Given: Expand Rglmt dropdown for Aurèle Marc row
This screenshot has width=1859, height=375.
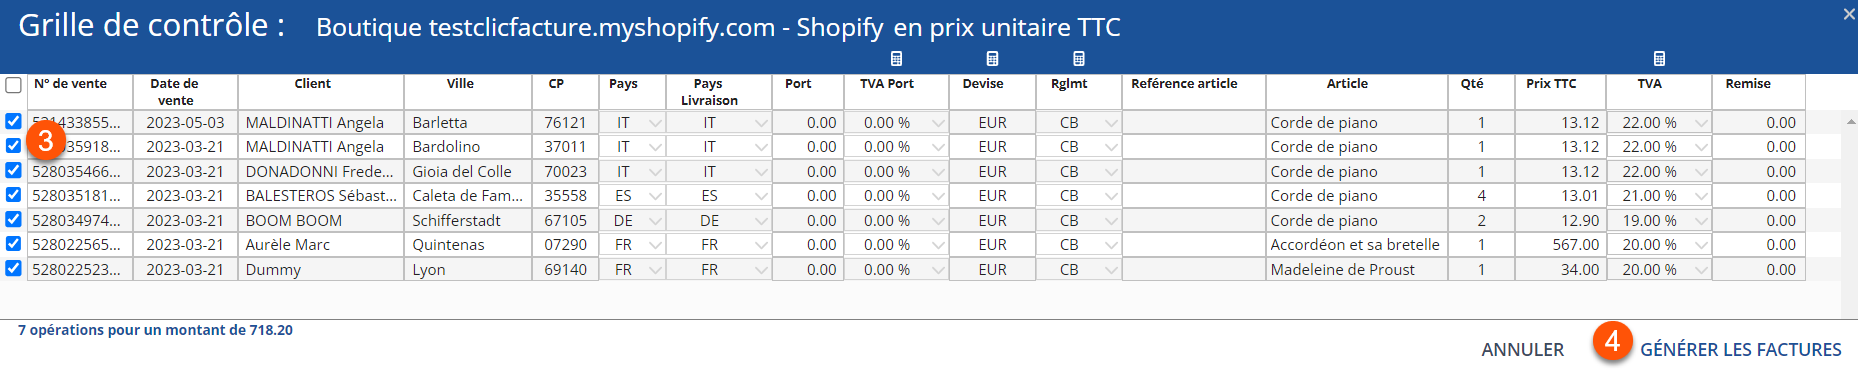Looking at the screenshot, I should [x=1111, y=245].
